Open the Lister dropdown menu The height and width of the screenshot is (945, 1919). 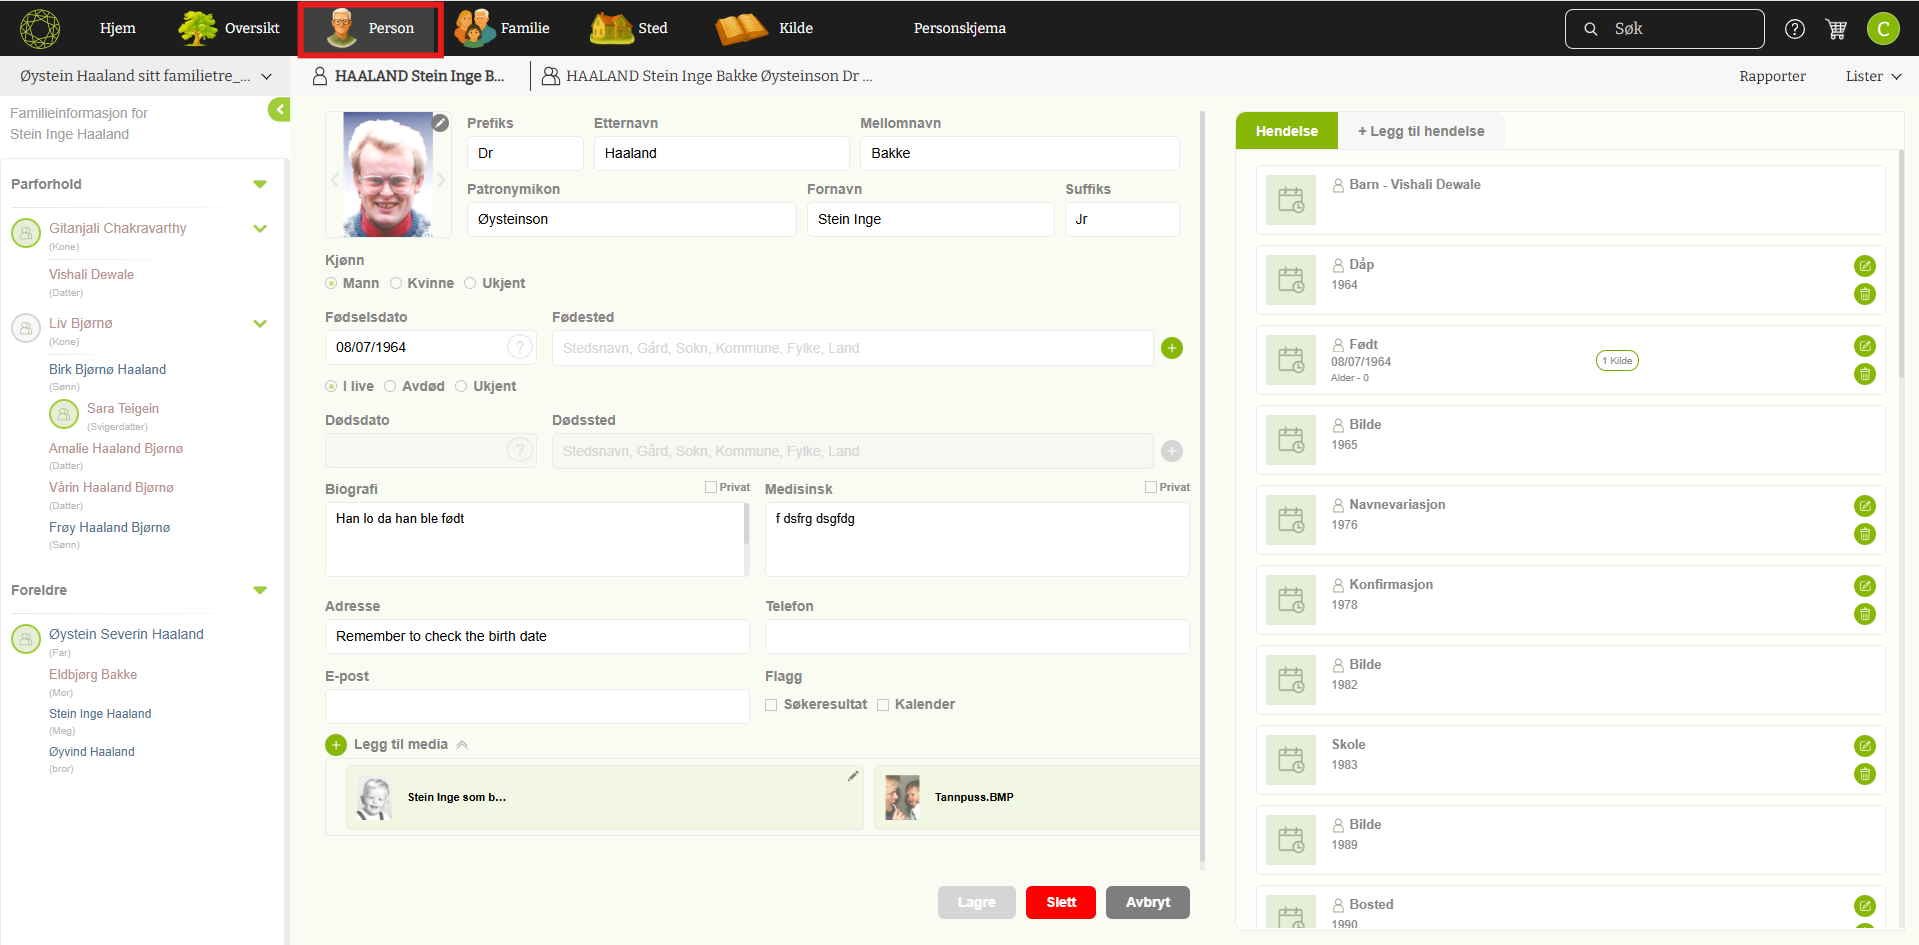pyautogui.click(x=1873, y=76)
